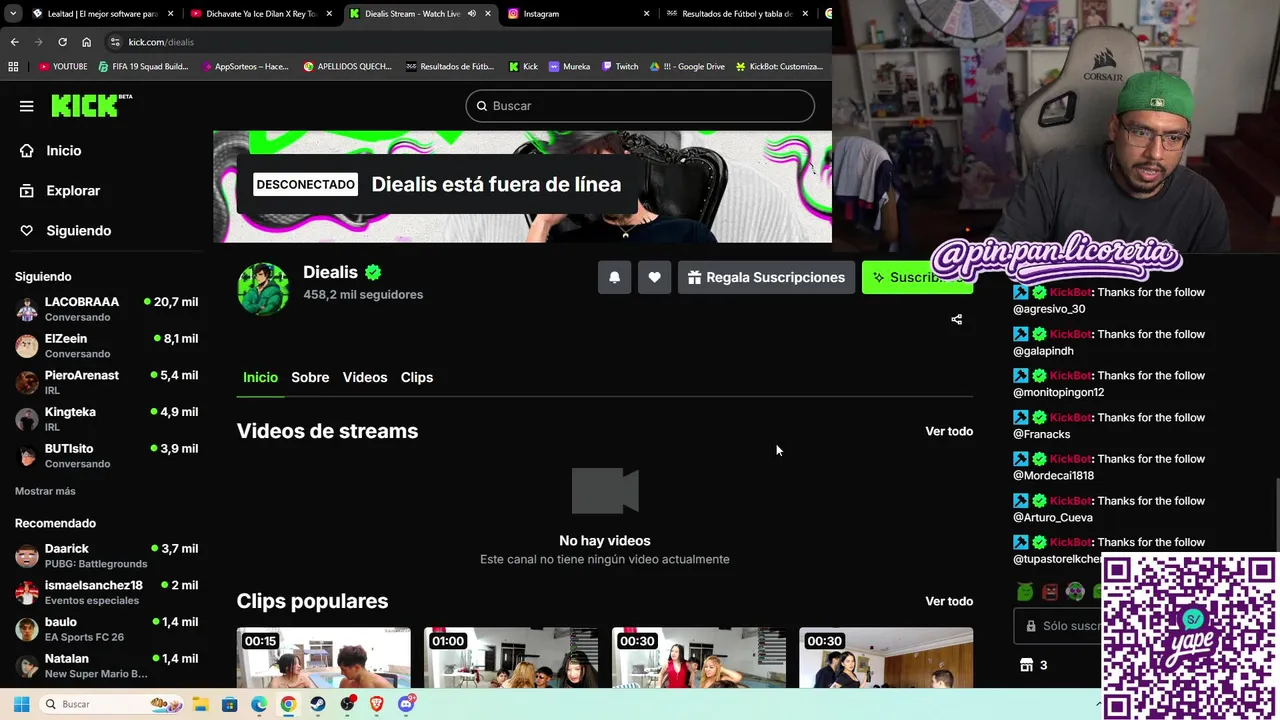Close the Lealtad tab
The width and height of the screenshot is (1280, 720).
pos(171,14)
